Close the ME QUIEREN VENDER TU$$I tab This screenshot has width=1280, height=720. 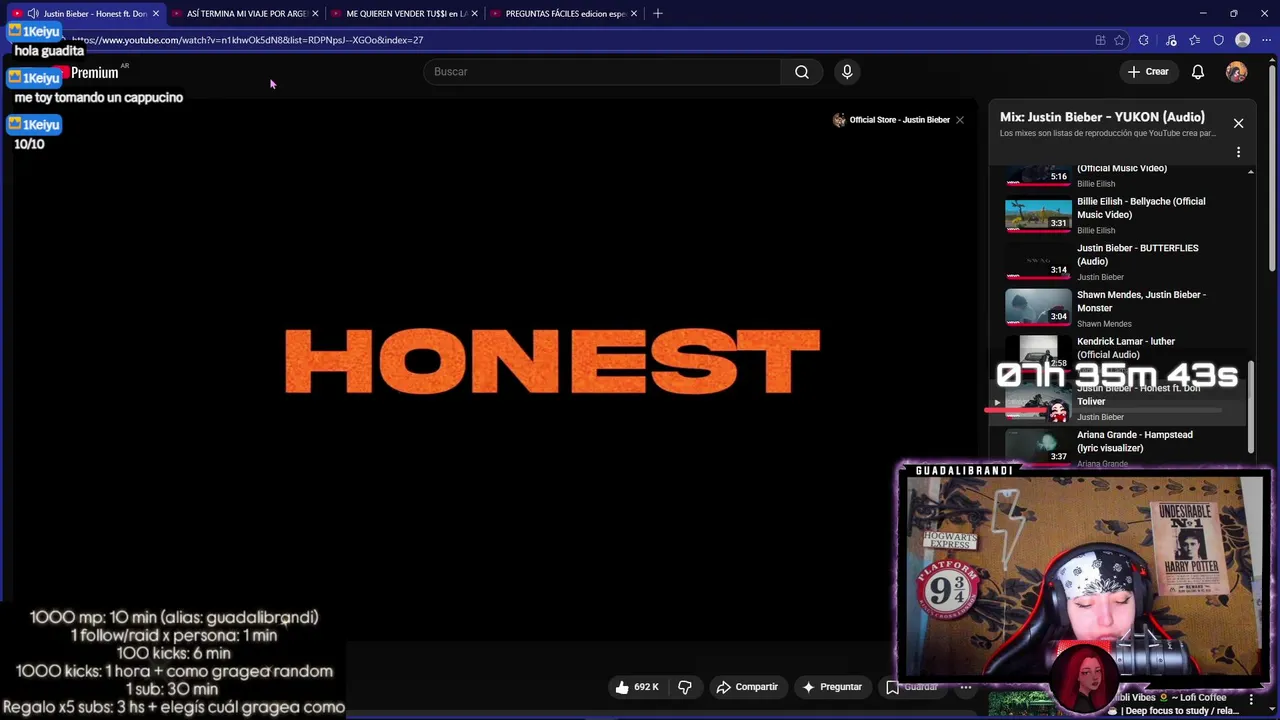click(475, 13)
